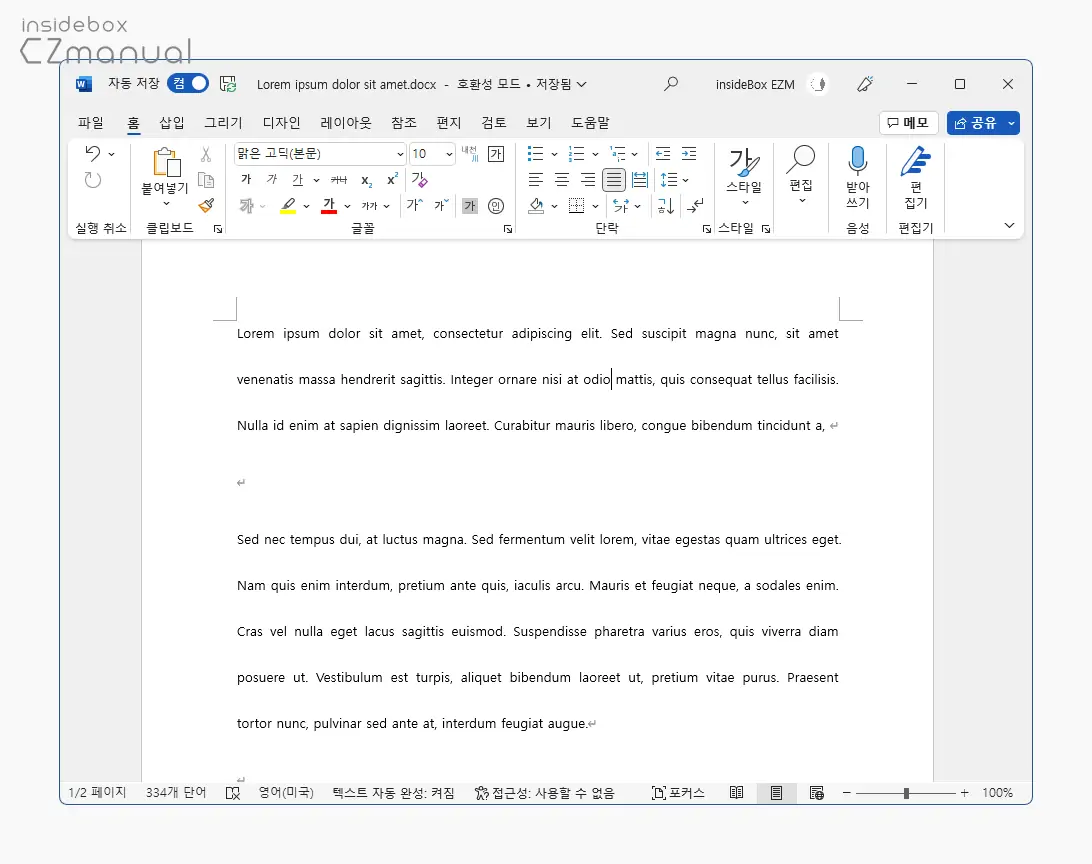Click the Copy icon
Image resolution: width=1092 pixels, height=864 pixels.
coord(206,180)
